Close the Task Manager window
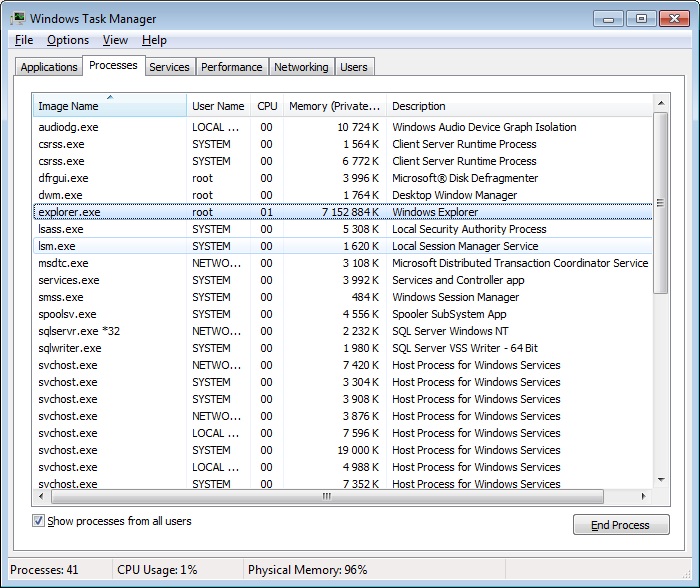700x588 pixels. [x=675, y=19]
